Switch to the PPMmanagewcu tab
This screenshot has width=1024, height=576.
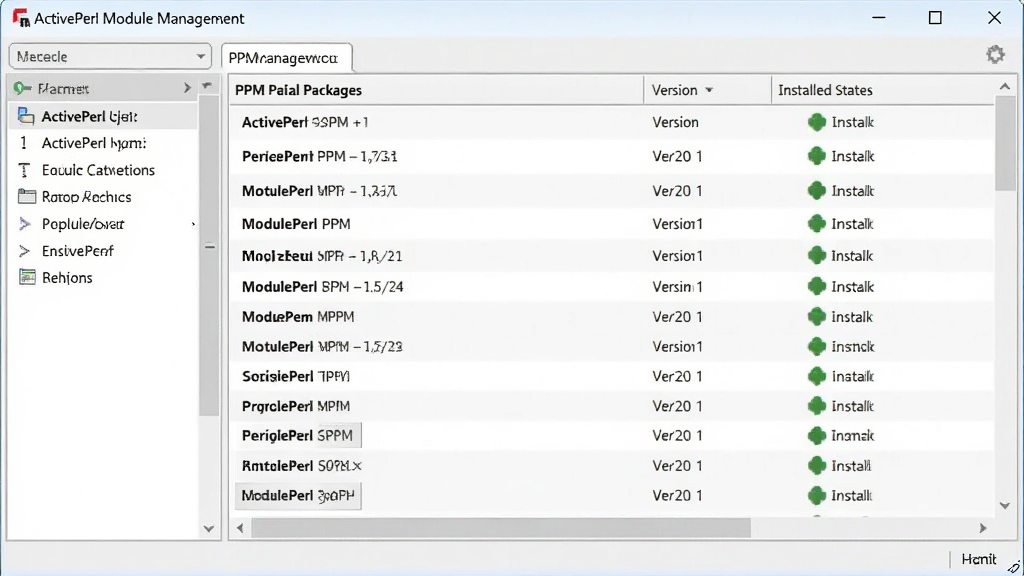(287, 58)
